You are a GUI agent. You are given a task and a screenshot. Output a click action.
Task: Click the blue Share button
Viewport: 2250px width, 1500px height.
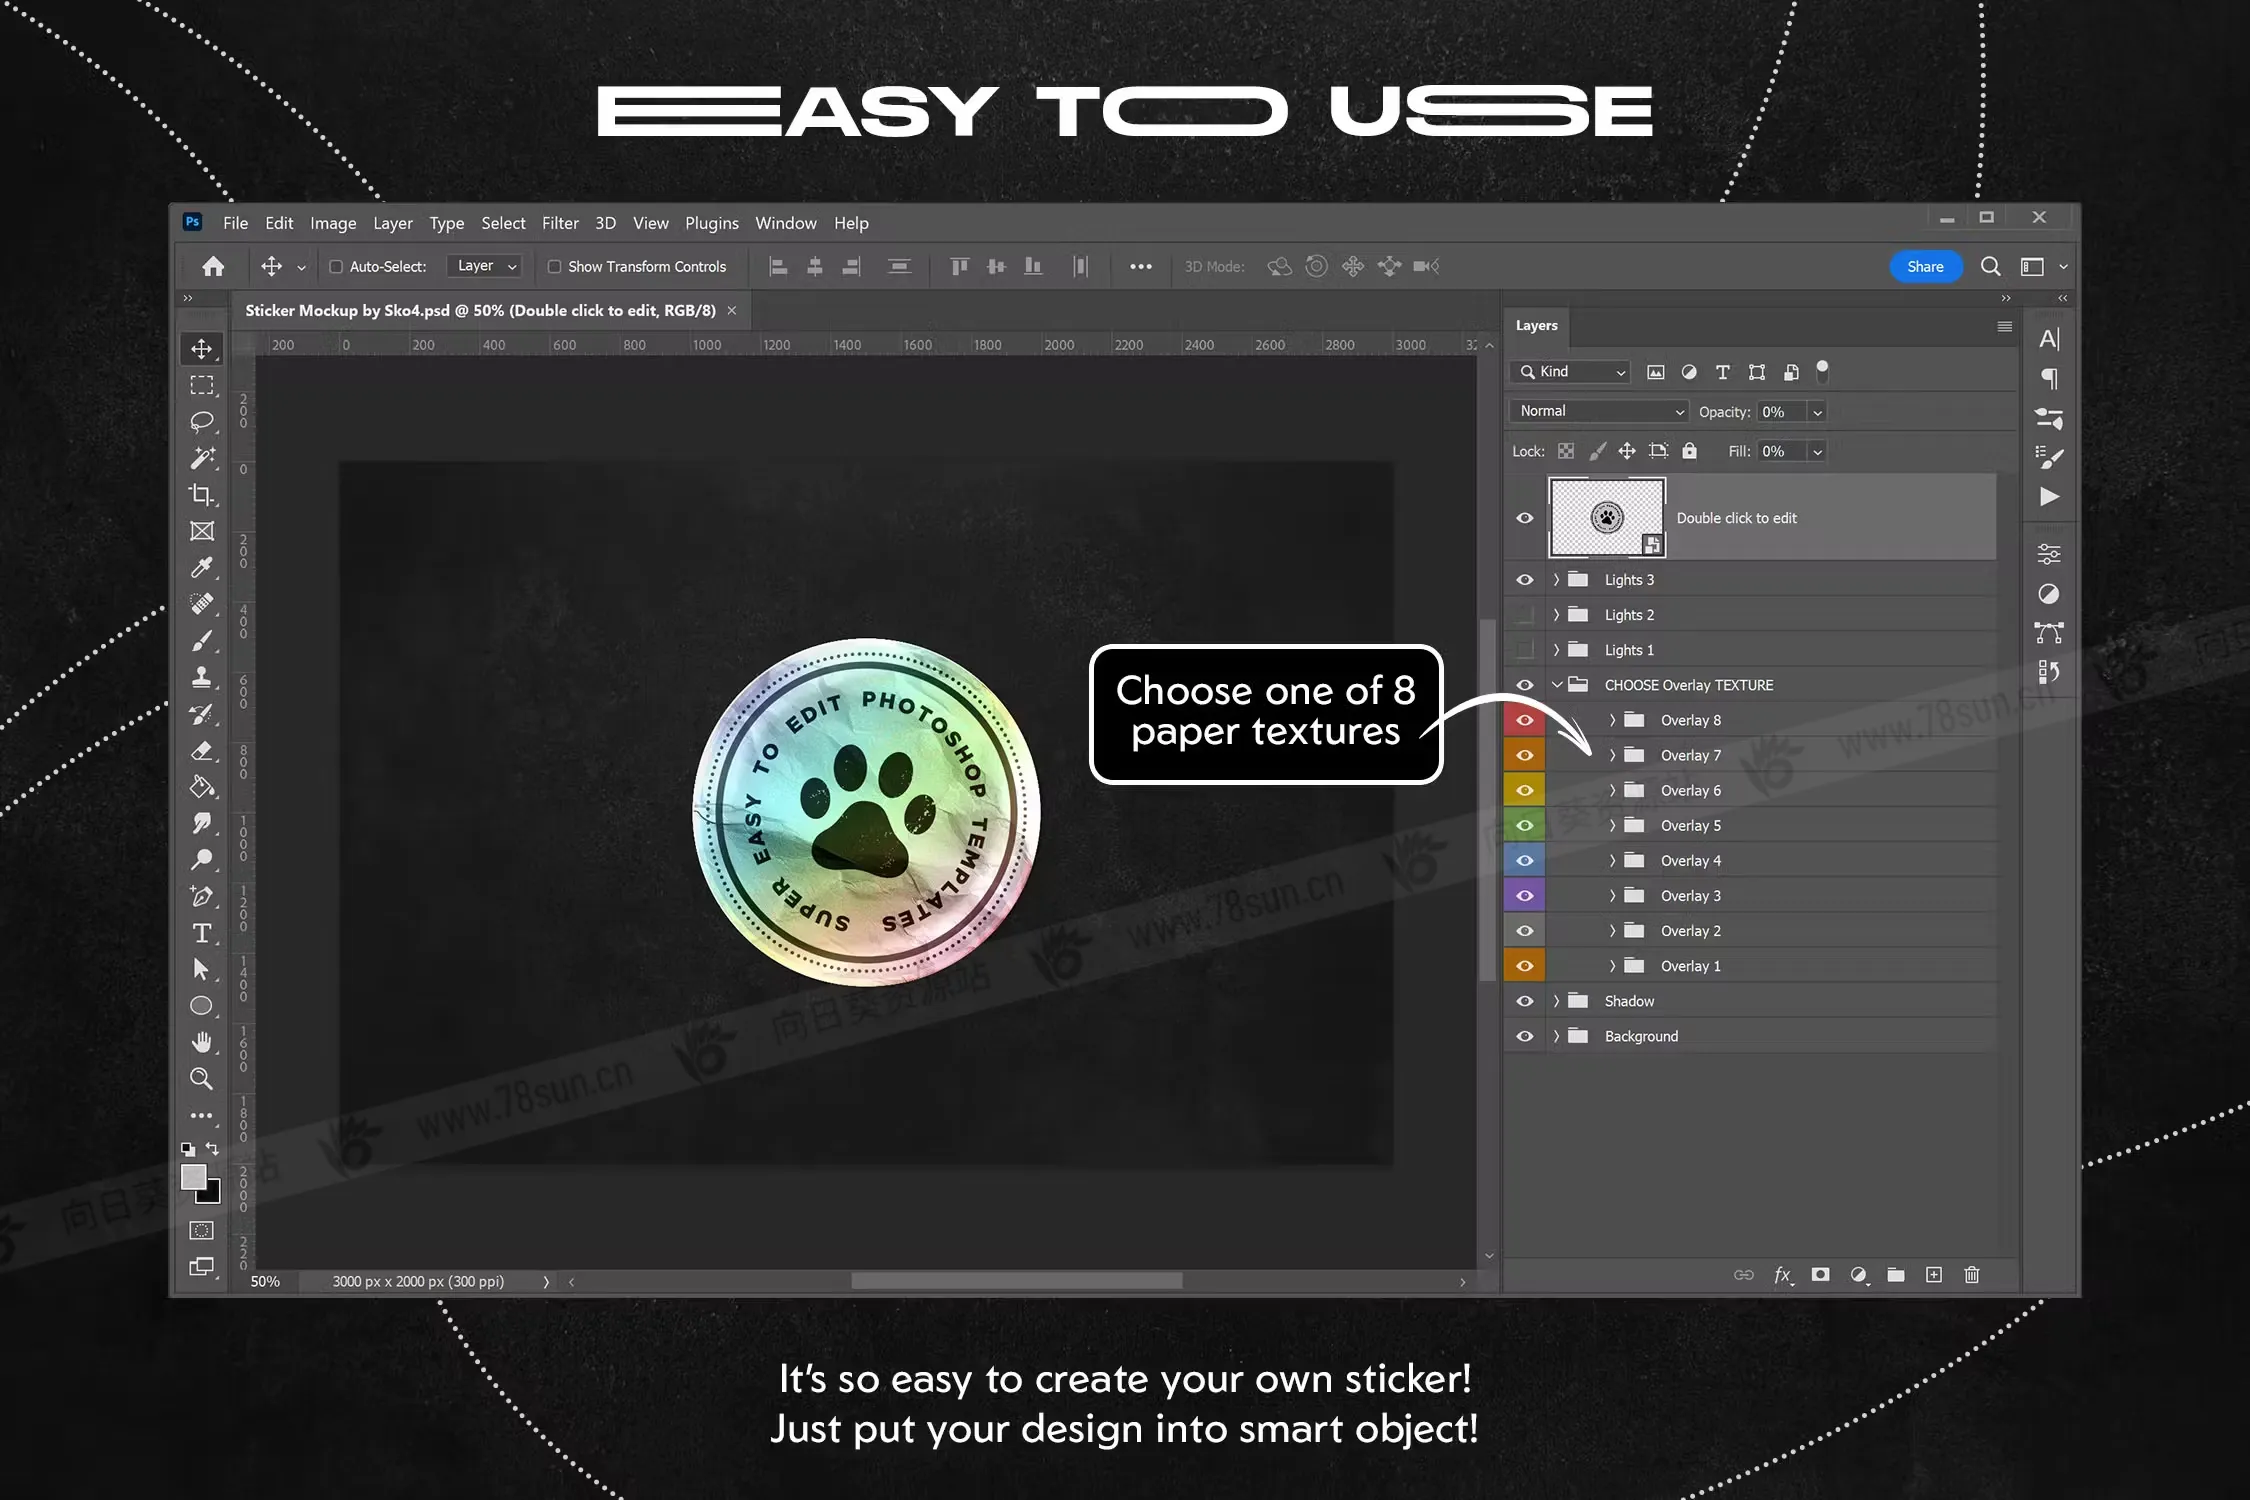(1925, 267)
